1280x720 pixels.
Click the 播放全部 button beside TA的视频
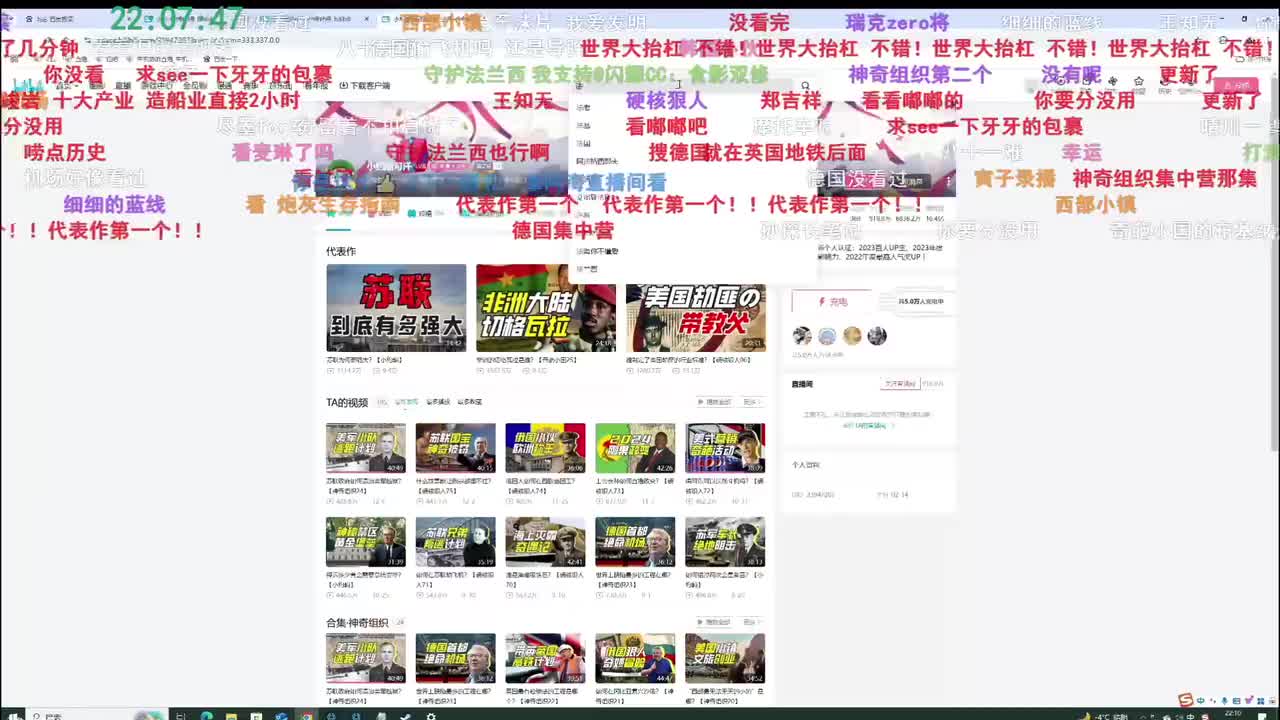tap(715, 402)
